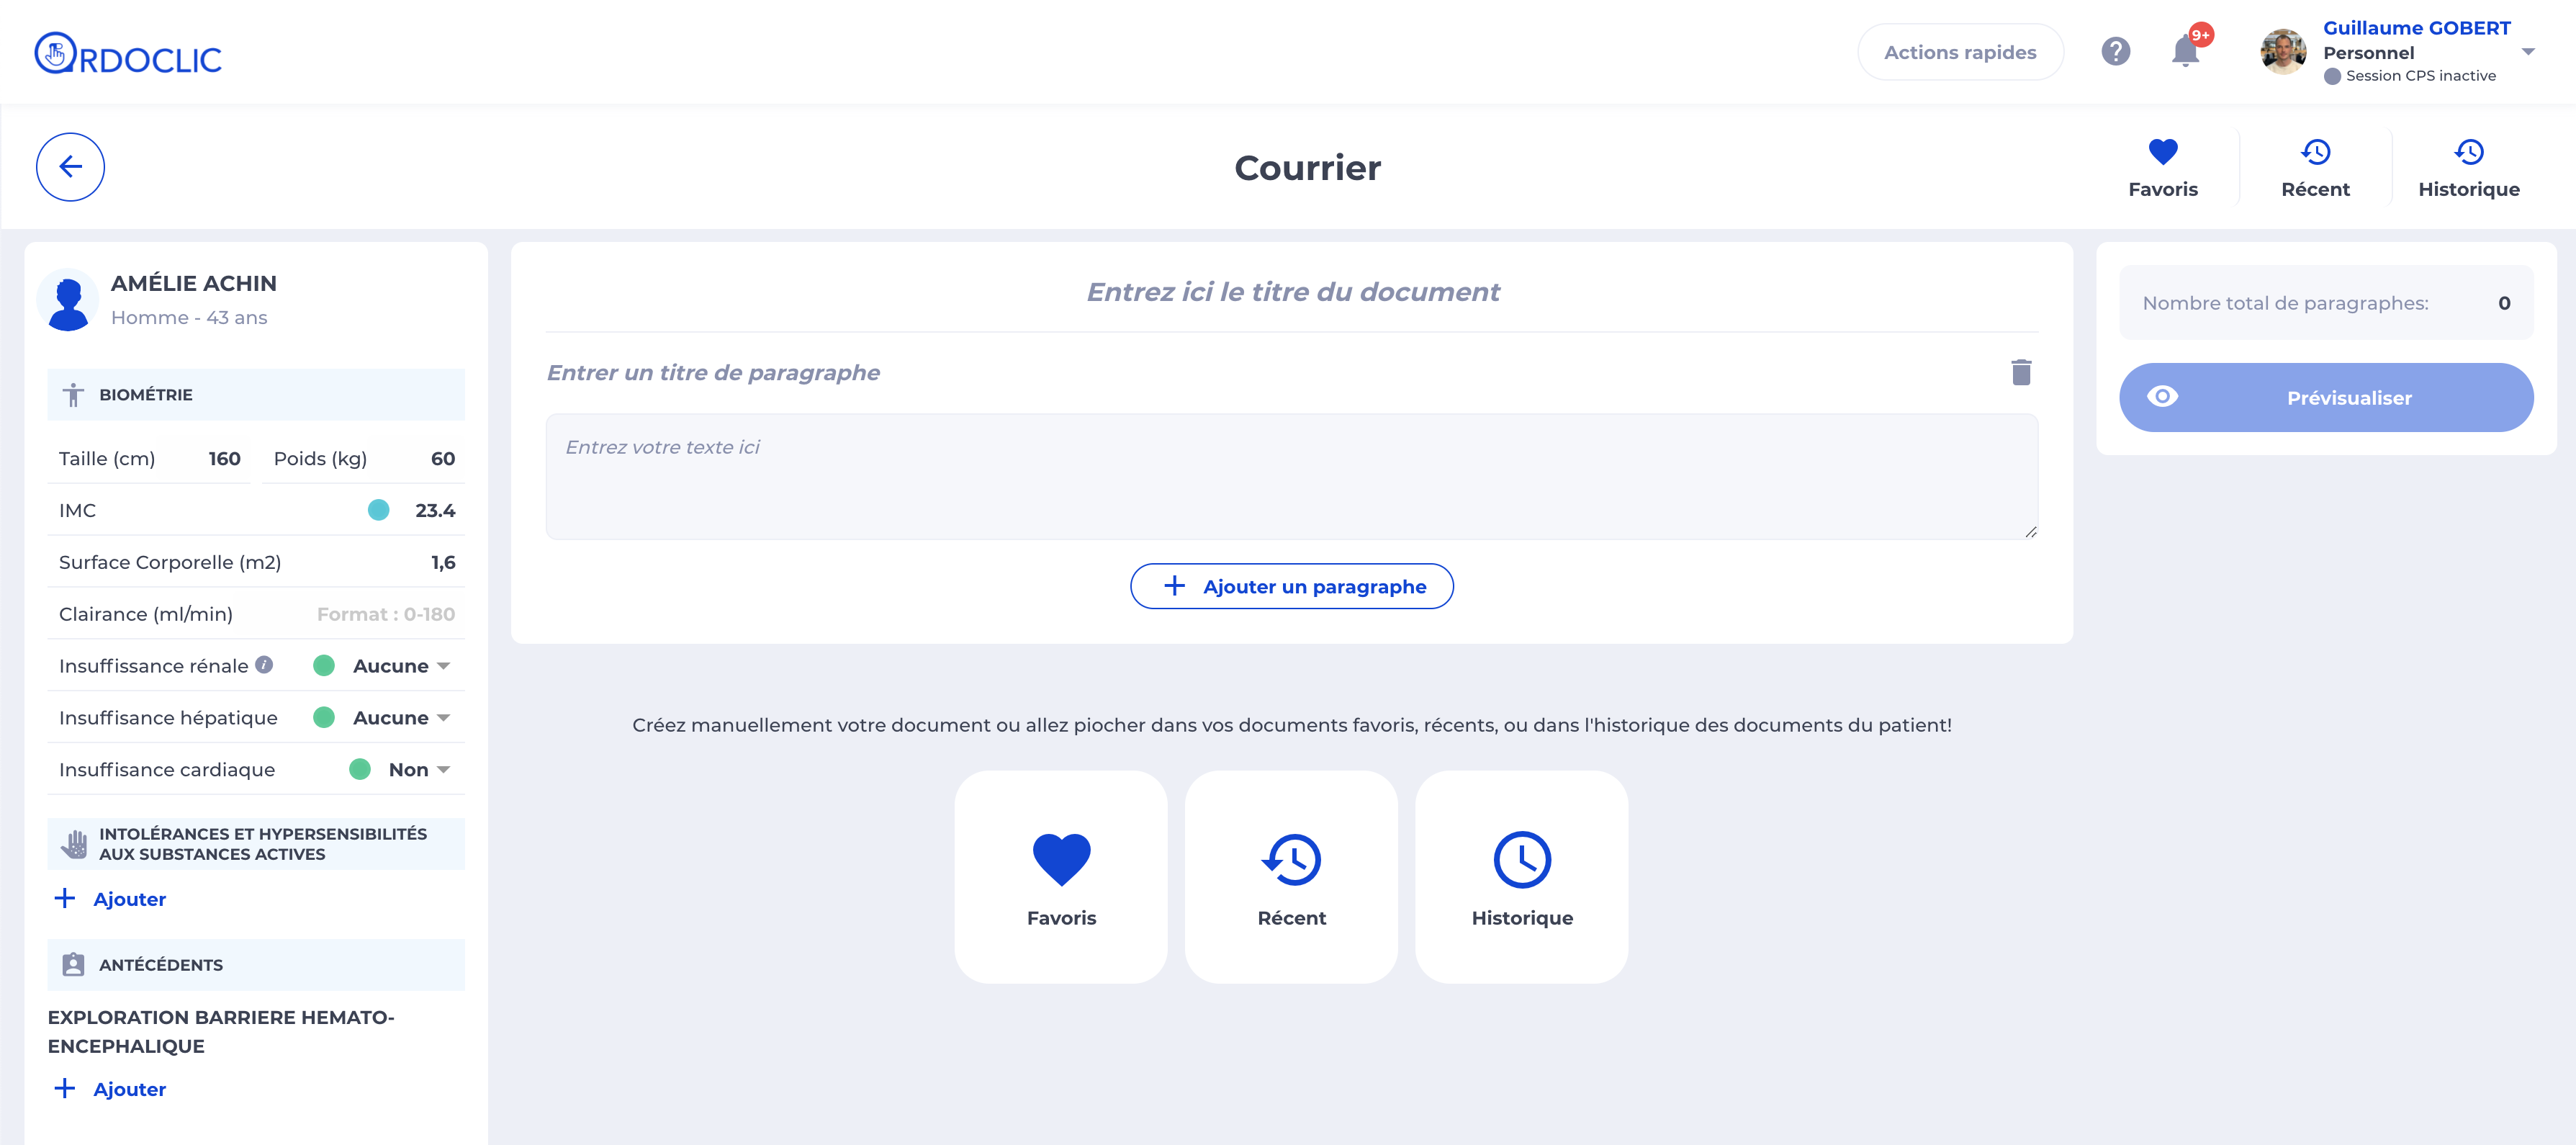This screenshot has width=2576, height=1145.
Task: Click the back arrow button
Action: pos(70,167)
